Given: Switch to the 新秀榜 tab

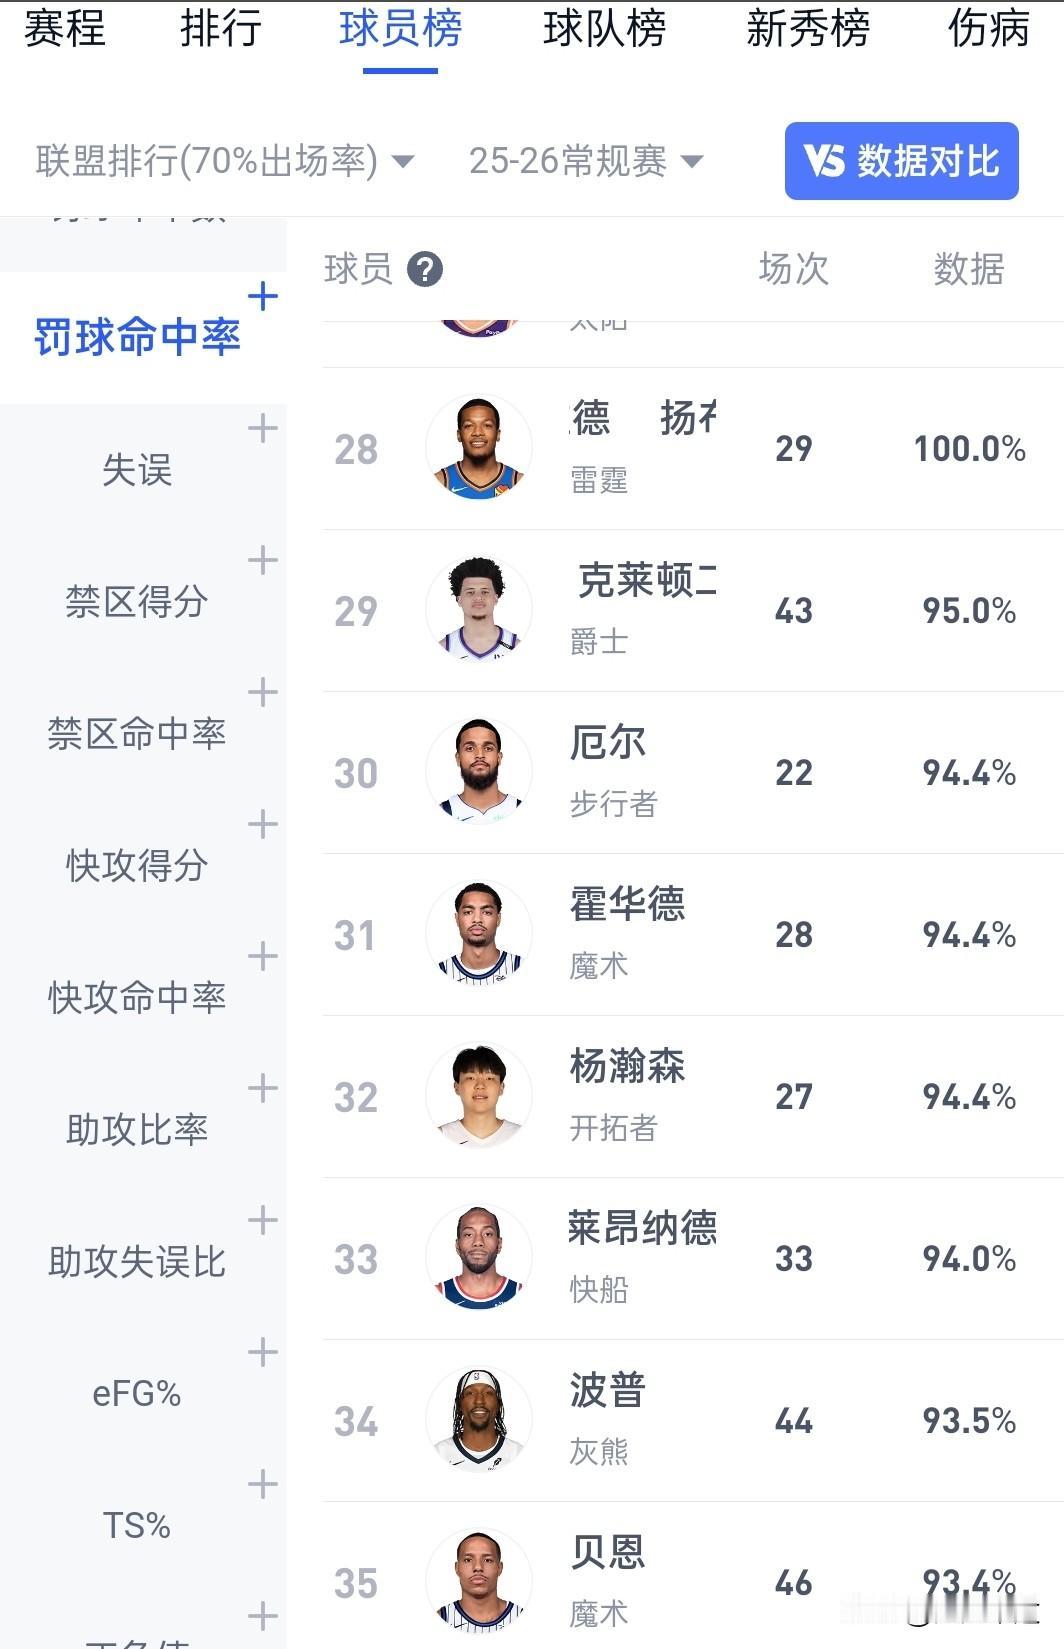Looking at the screenshot, I should (807, 29).
